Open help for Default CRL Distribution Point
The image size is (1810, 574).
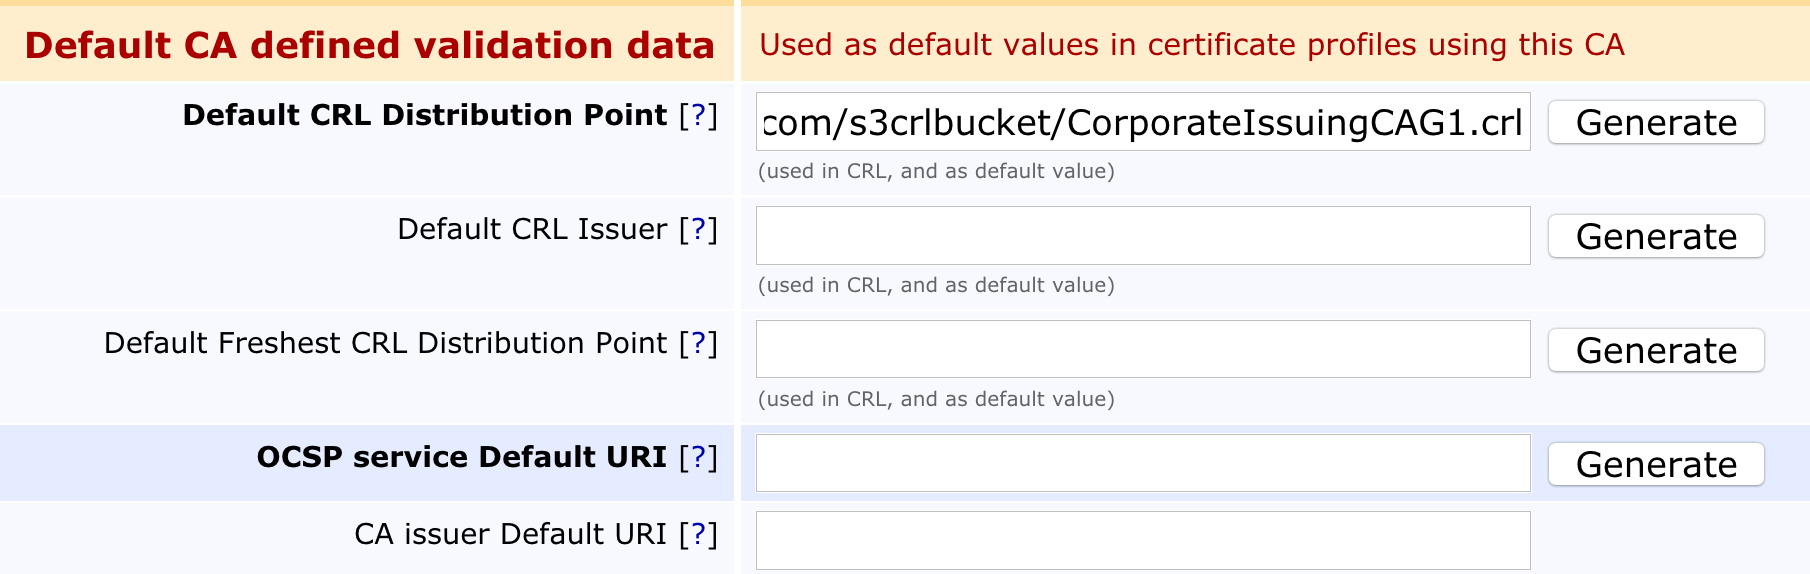click(x=698, y=116)
